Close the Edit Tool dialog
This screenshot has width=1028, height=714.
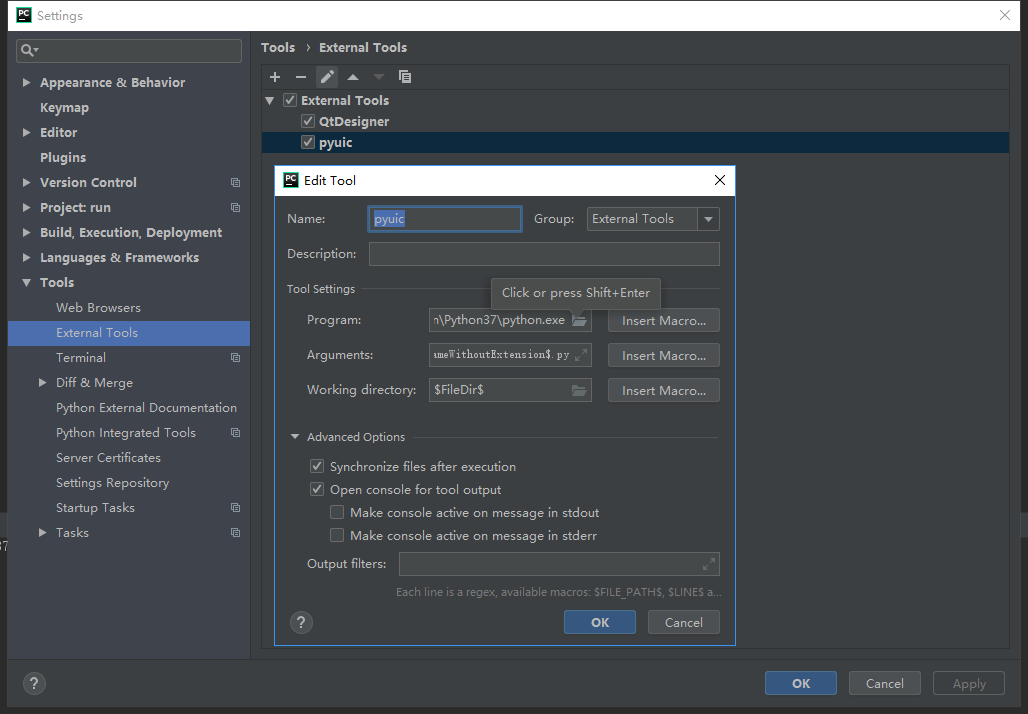tap(719, 180)
